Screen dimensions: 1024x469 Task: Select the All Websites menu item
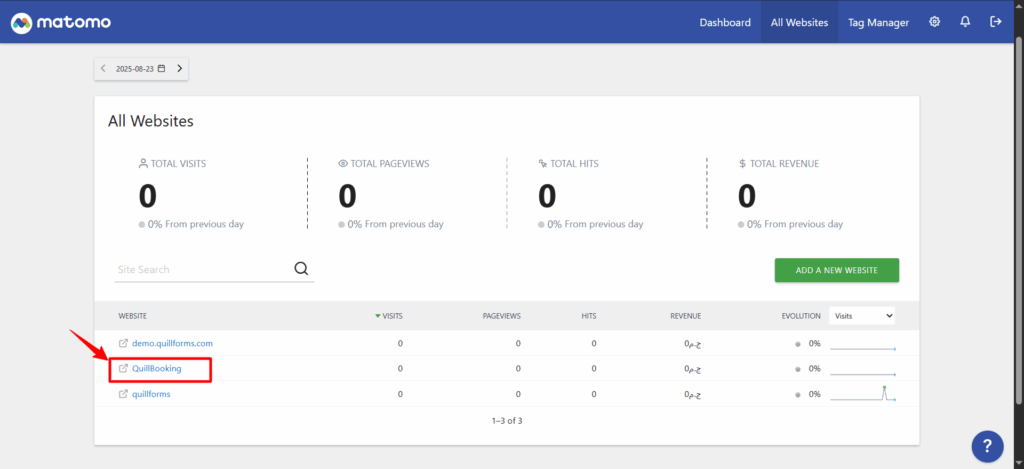tap(798, 22)
